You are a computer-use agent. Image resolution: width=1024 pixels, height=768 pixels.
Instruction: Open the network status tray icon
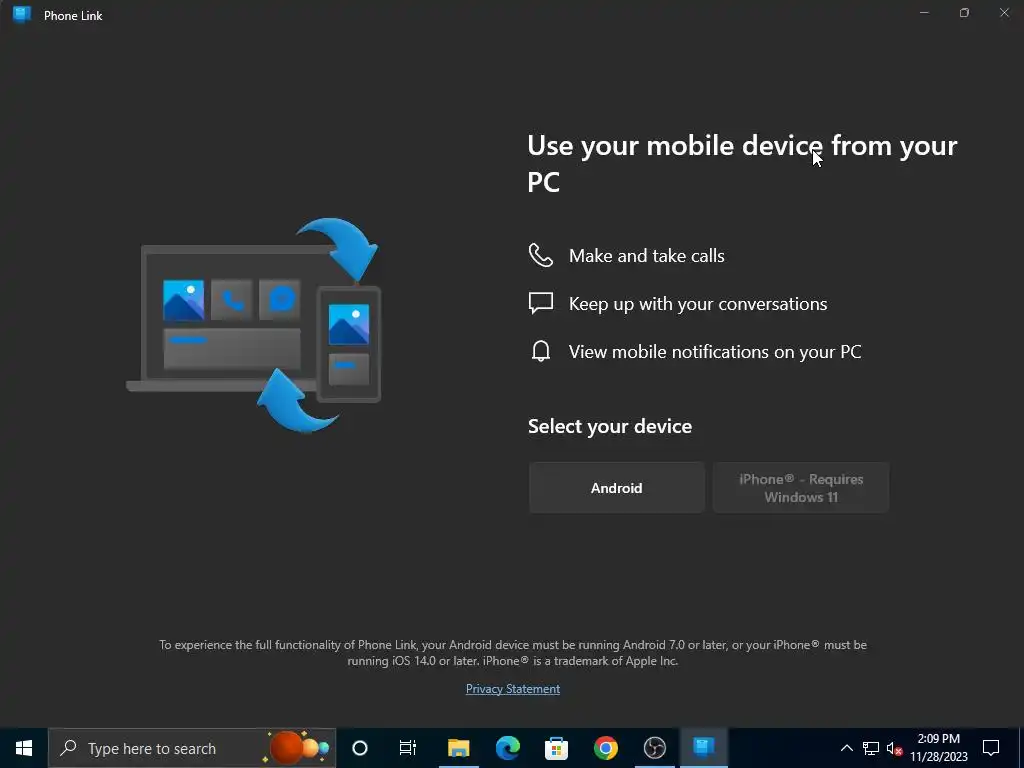(871, 748)
